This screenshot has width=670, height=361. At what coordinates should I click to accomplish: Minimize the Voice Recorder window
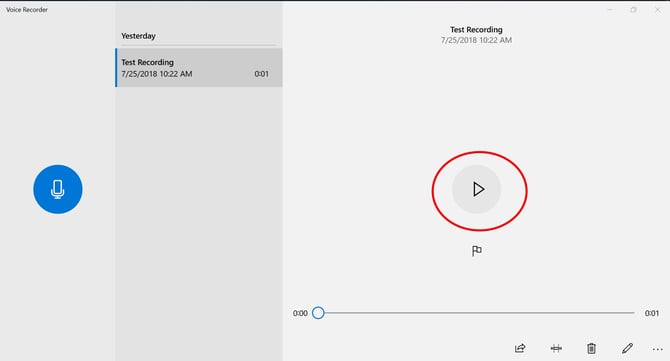[610, 9]
